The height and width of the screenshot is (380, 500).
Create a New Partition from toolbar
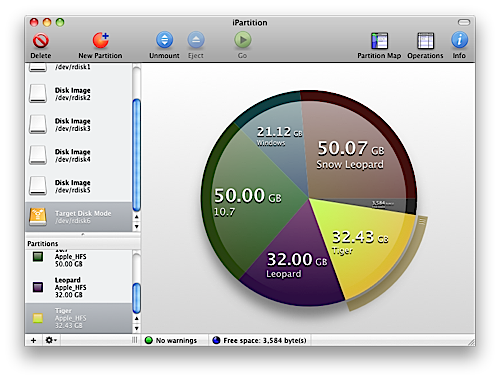point(101,40)
